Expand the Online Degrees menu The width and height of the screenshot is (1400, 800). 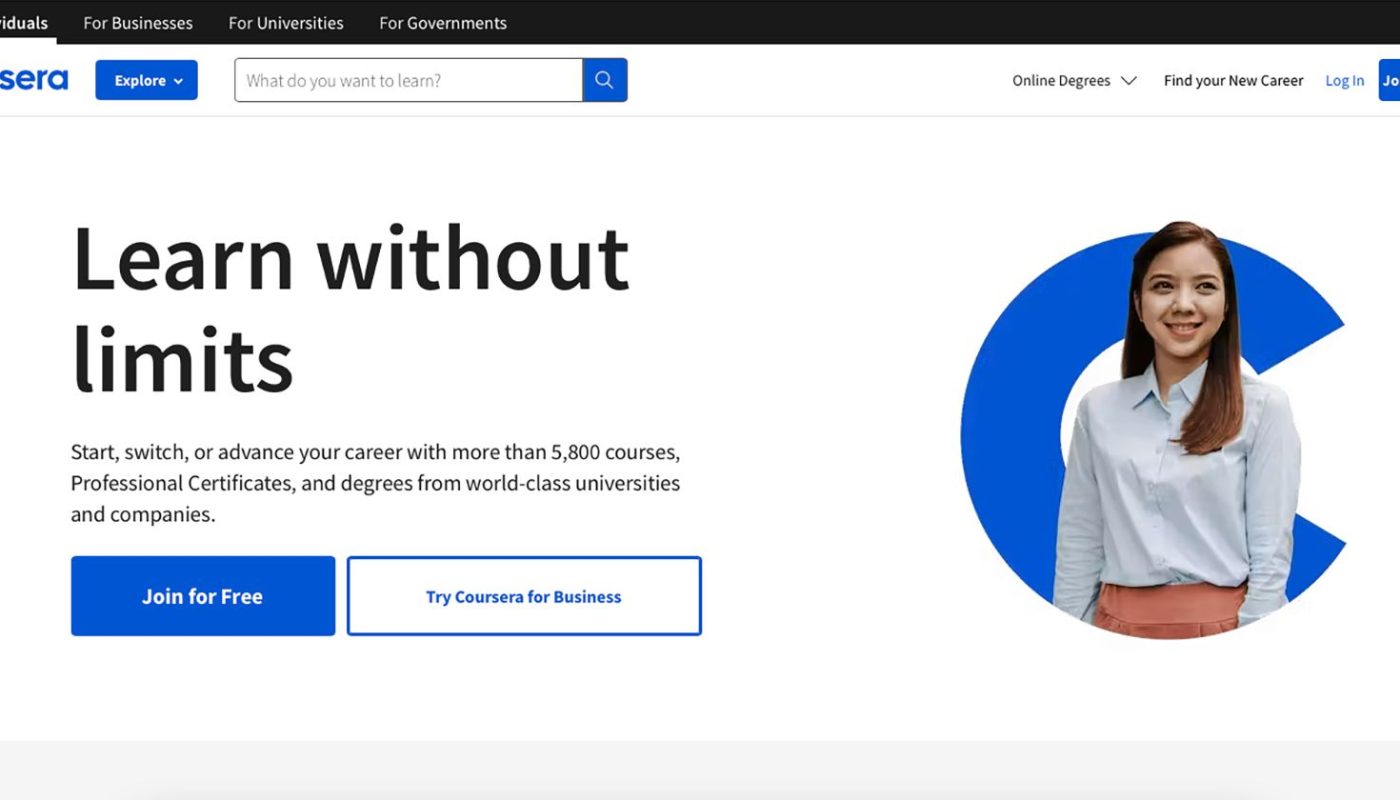(x=1074, y=81)
